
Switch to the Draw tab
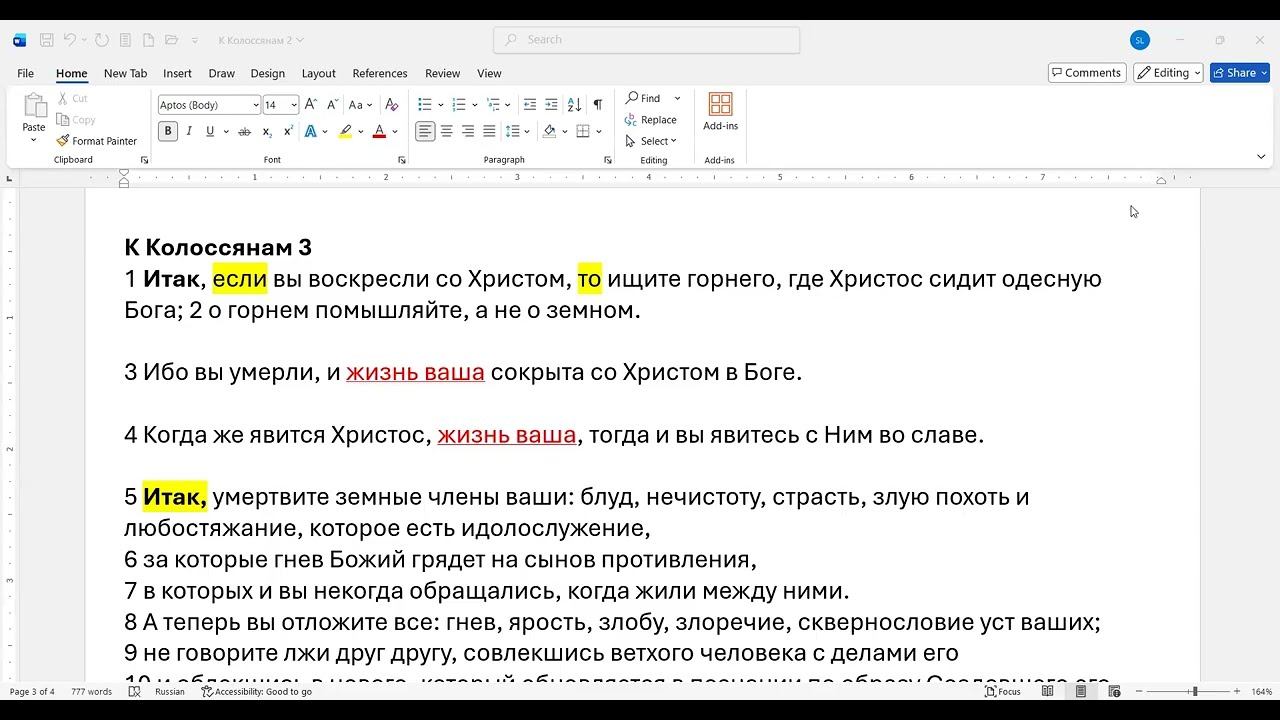pyautogui.click(x=222, y=73)
